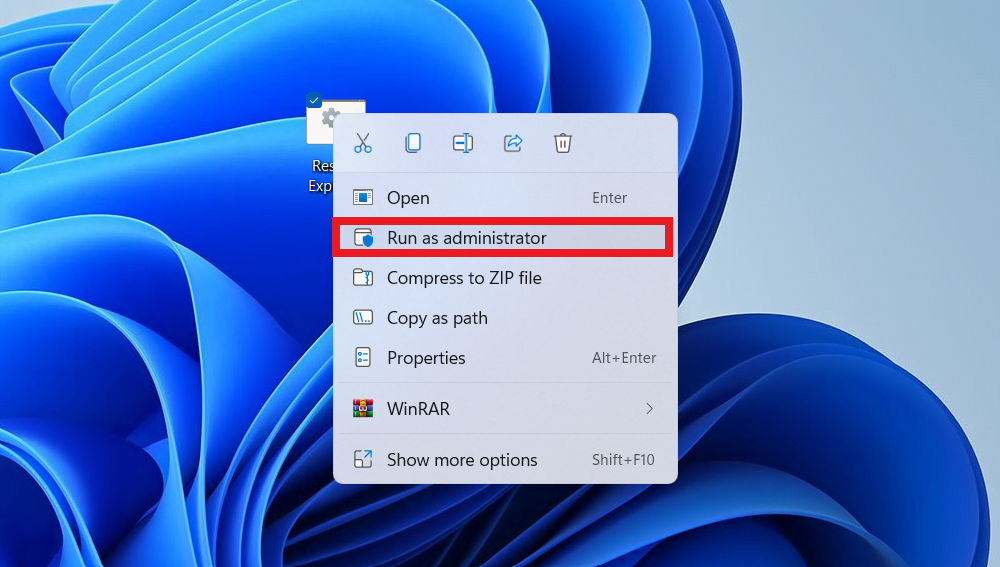Expand the WinRAR submenu
The width and height of the screenshot is (1000, 567).
pos(503,408)
